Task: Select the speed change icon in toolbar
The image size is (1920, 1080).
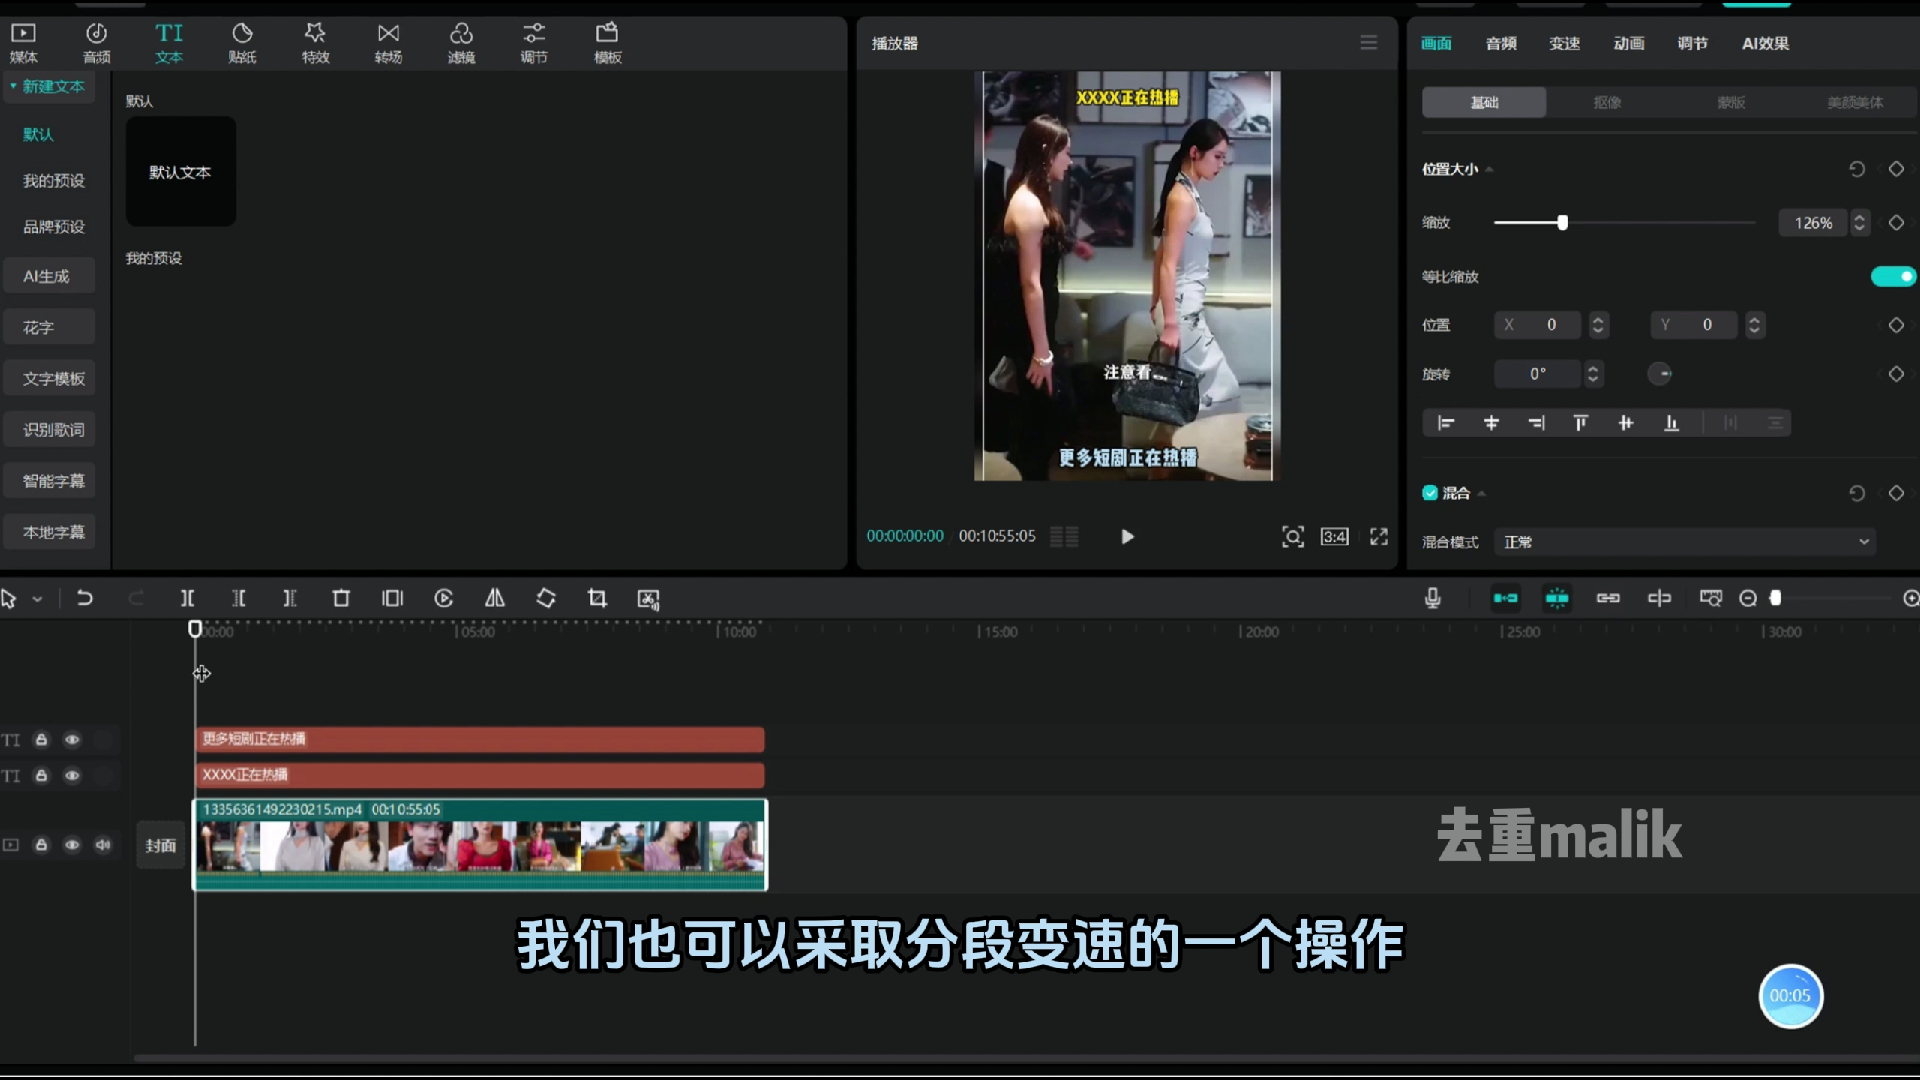Action: pos(443,599)
